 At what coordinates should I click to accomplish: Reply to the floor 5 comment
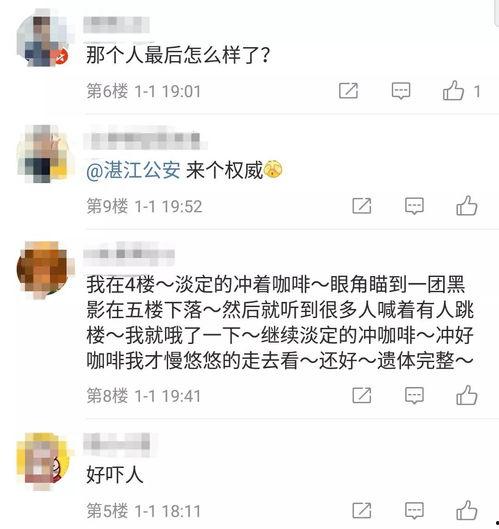(x=414, y=510)
